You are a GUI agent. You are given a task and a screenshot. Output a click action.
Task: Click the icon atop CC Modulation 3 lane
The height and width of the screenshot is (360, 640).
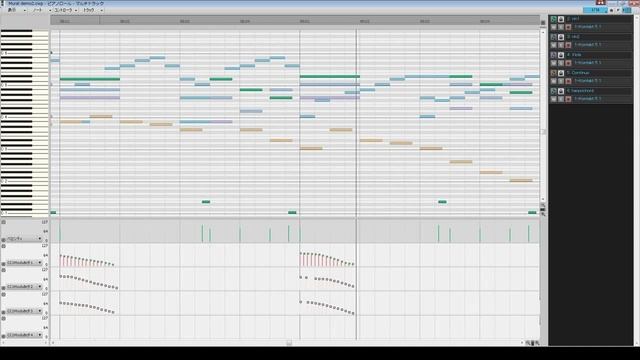[3, 294]
